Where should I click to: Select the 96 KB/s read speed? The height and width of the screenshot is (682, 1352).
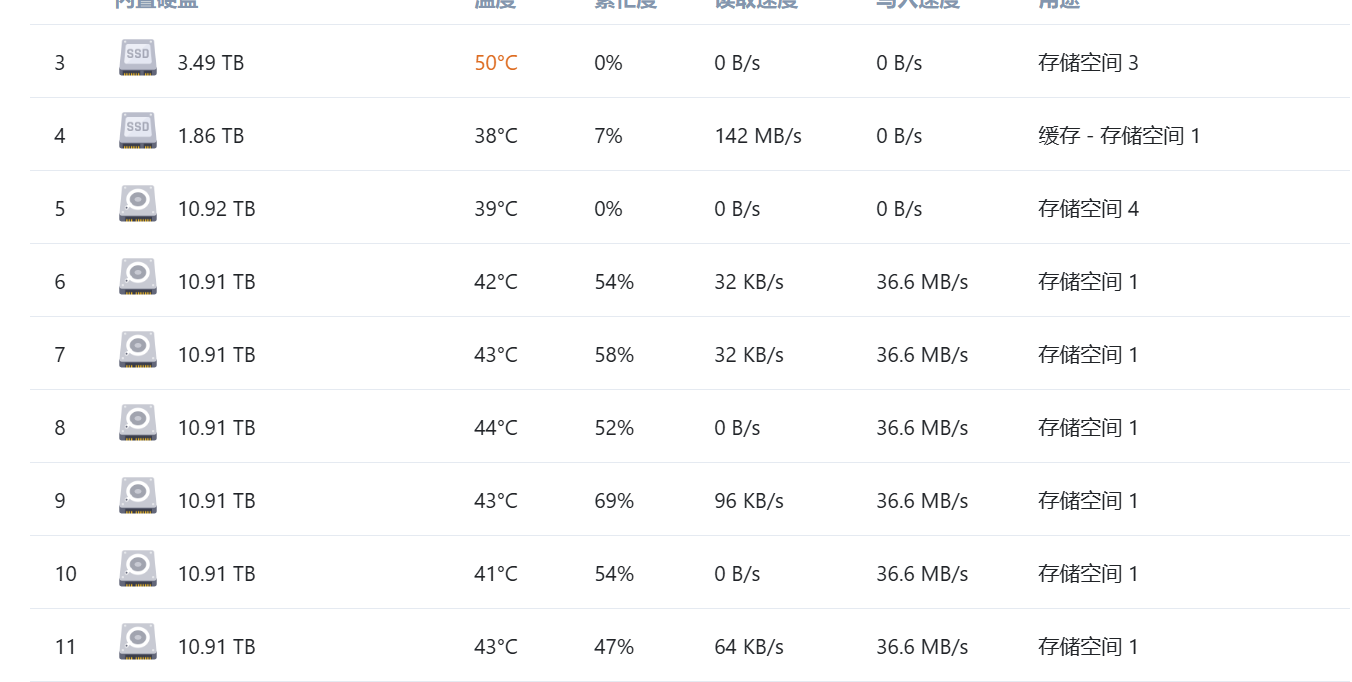(x=749, y=501)
